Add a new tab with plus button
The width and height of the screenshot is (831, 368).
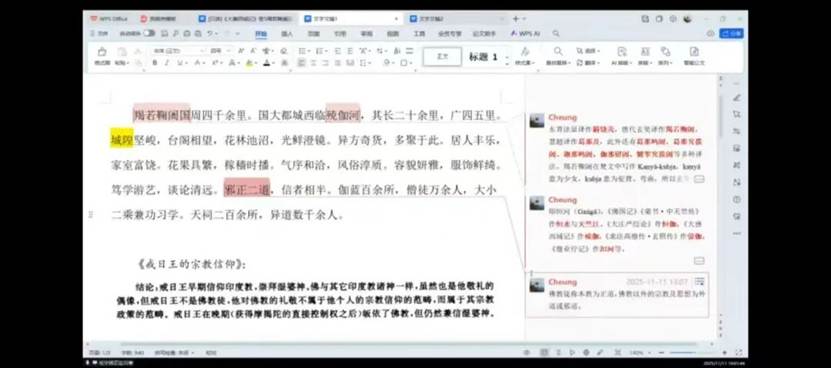[516, 19]
